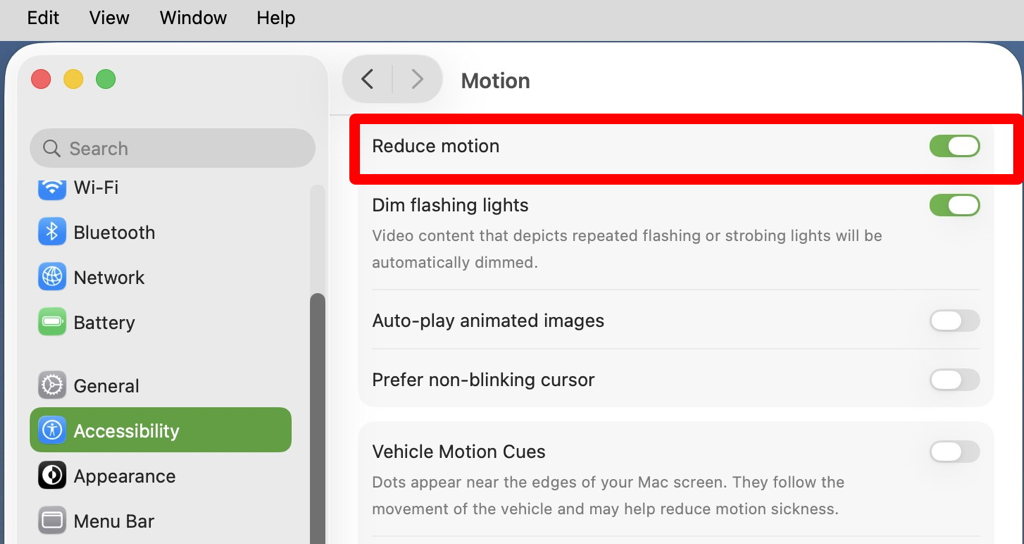Click the sidebar scrollbar thumb
1024x544 pixels.
pos(317,420)
